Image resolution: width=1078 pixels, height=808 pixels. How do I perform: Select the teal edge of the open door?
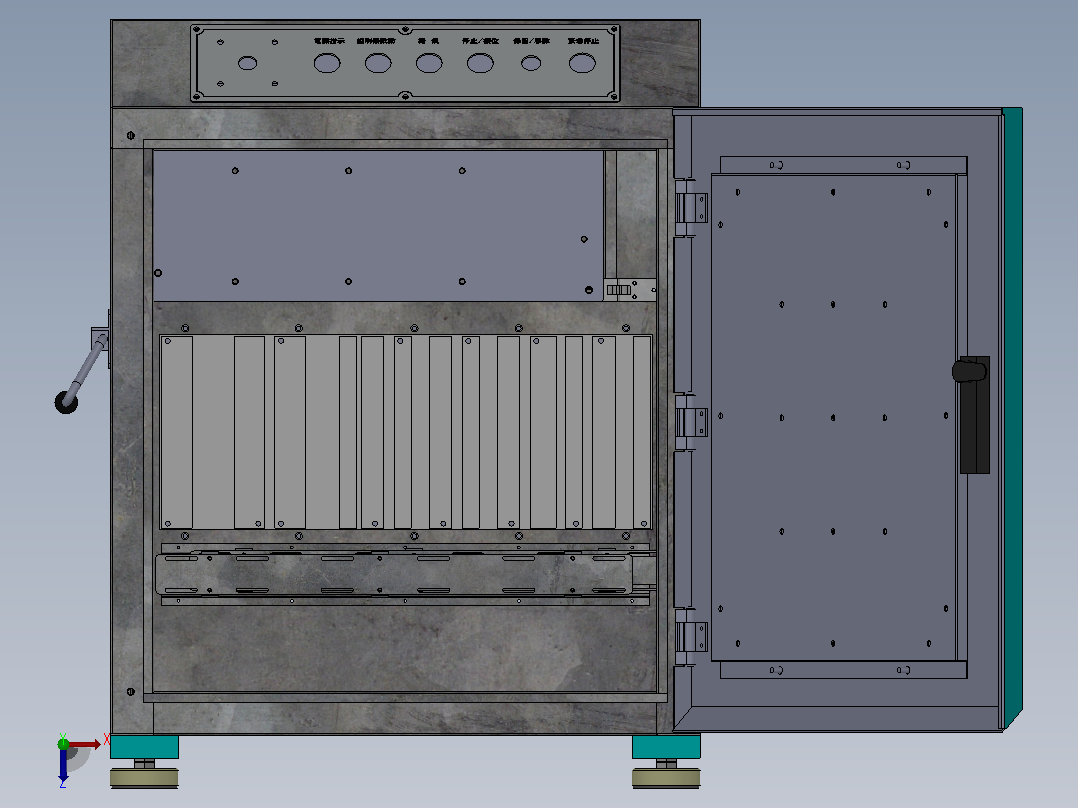click(x=1012, y=417)
